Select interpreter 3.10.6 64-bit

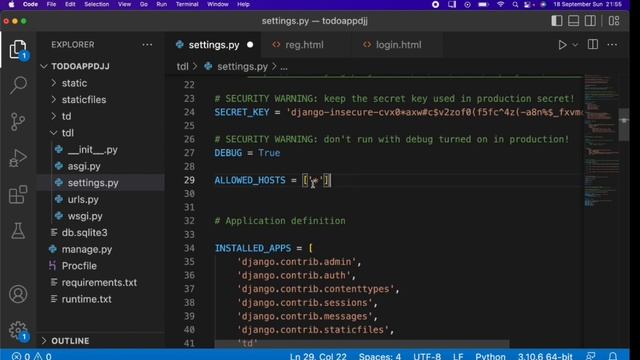545,356
